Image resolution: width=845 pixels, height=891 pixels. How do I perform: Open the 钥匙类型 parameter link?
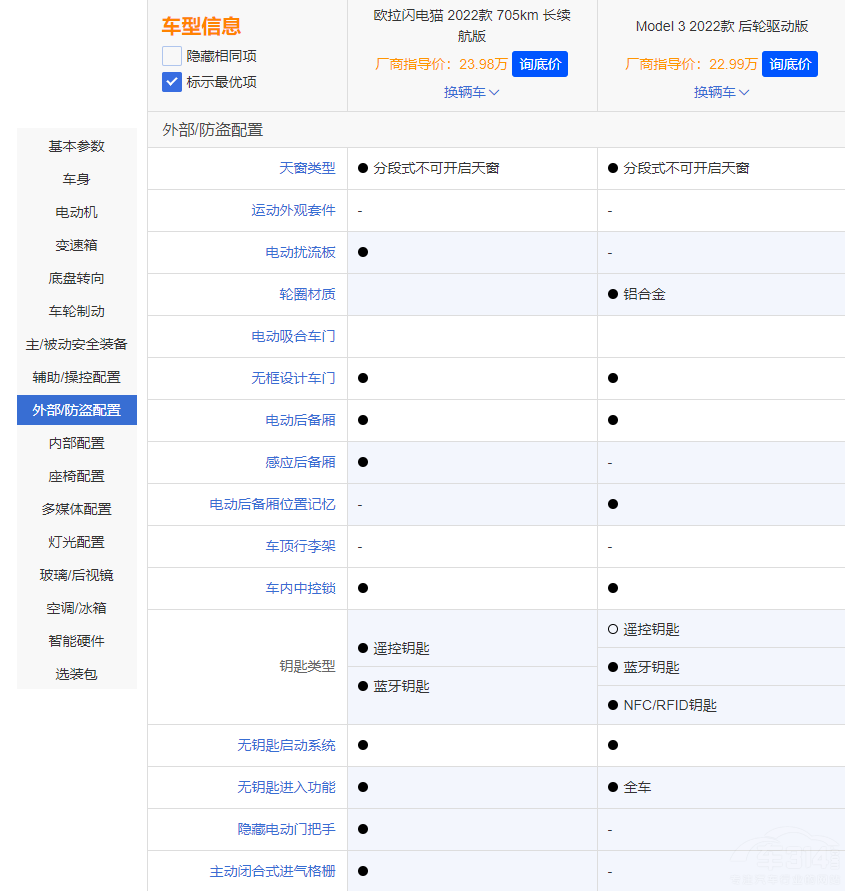(x=307, y=666)
